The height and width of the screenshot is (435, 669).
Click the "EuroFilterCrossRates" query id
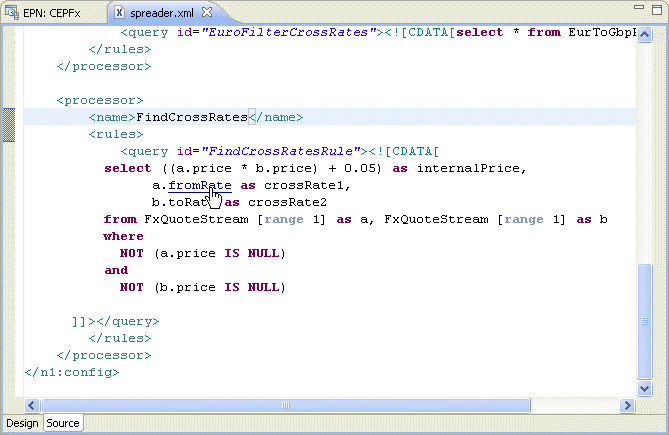coord(289,32)
